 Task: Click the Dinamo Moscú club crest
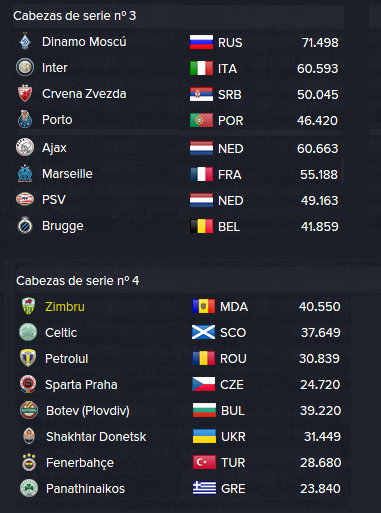(x=25, y=41)
